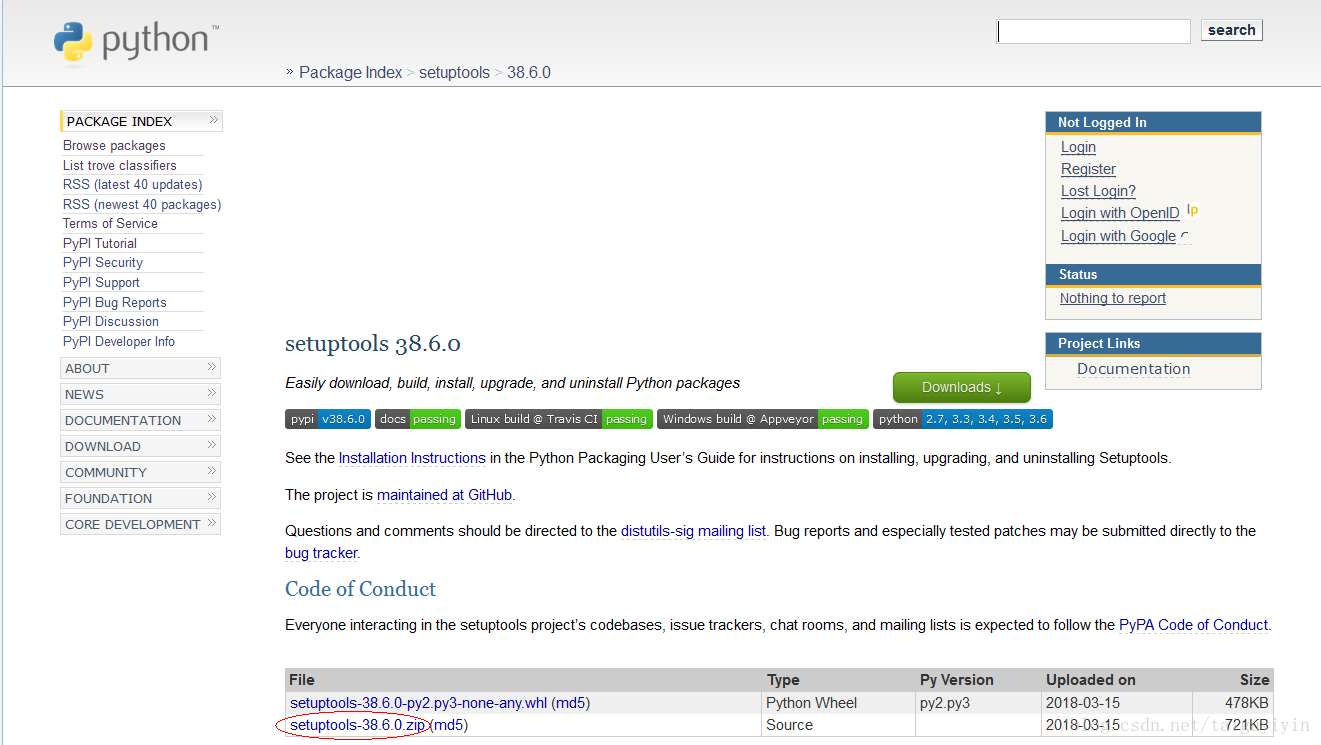
Task: Open RSS latest 40 updates link
Action: coord(132,184)
